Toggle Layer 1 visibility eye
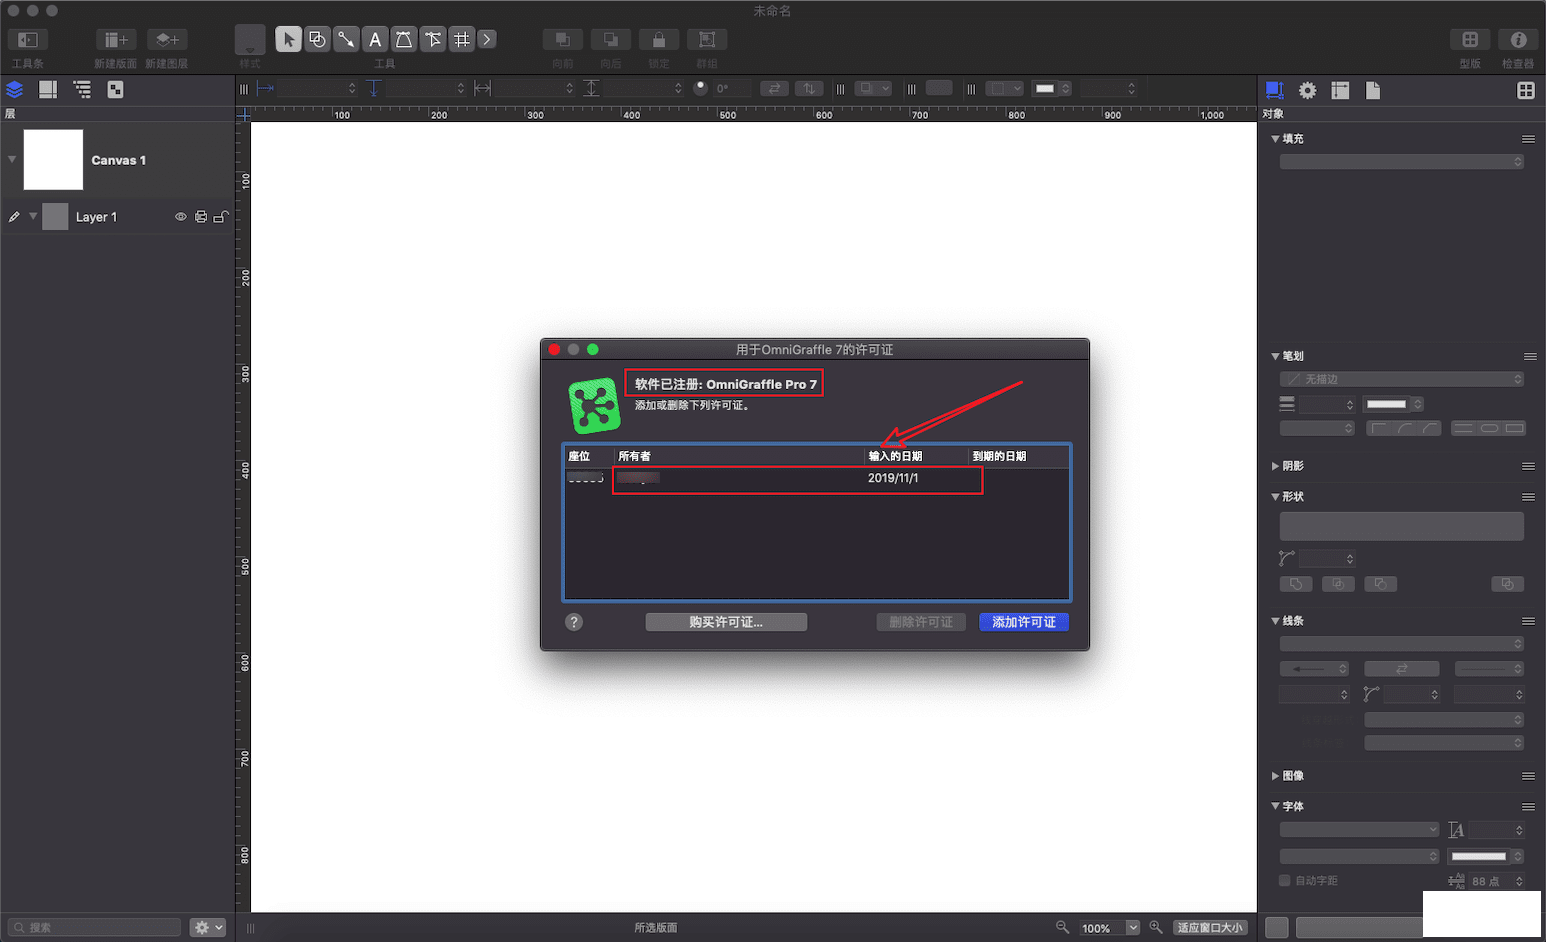This screenshot has height=942, width=1546. click(x=181, y=217)
